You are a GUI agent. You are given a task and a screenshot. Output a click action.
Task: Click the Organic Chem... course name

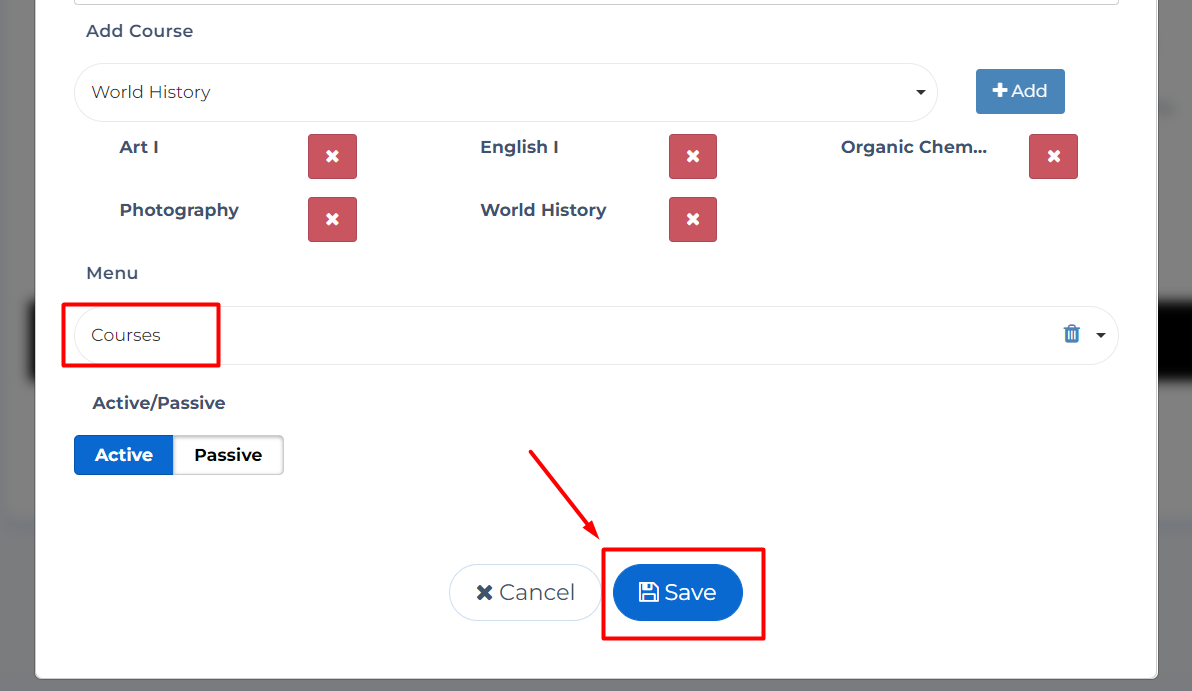coord(913,147)
